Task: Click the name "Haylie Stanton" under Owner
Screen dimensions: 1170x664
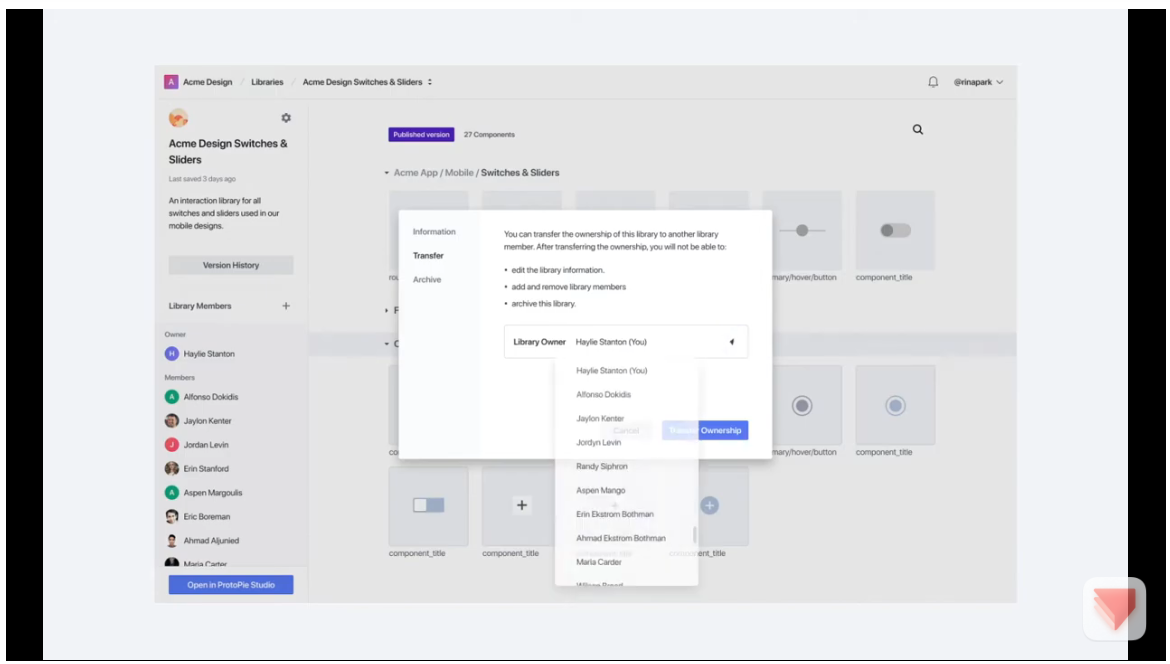Action: [209, 354]
